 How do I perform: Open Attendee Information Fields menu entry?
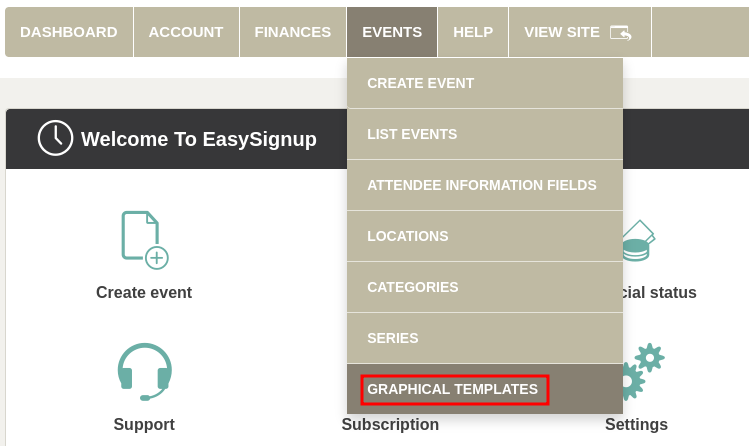[x=482, y=185]
